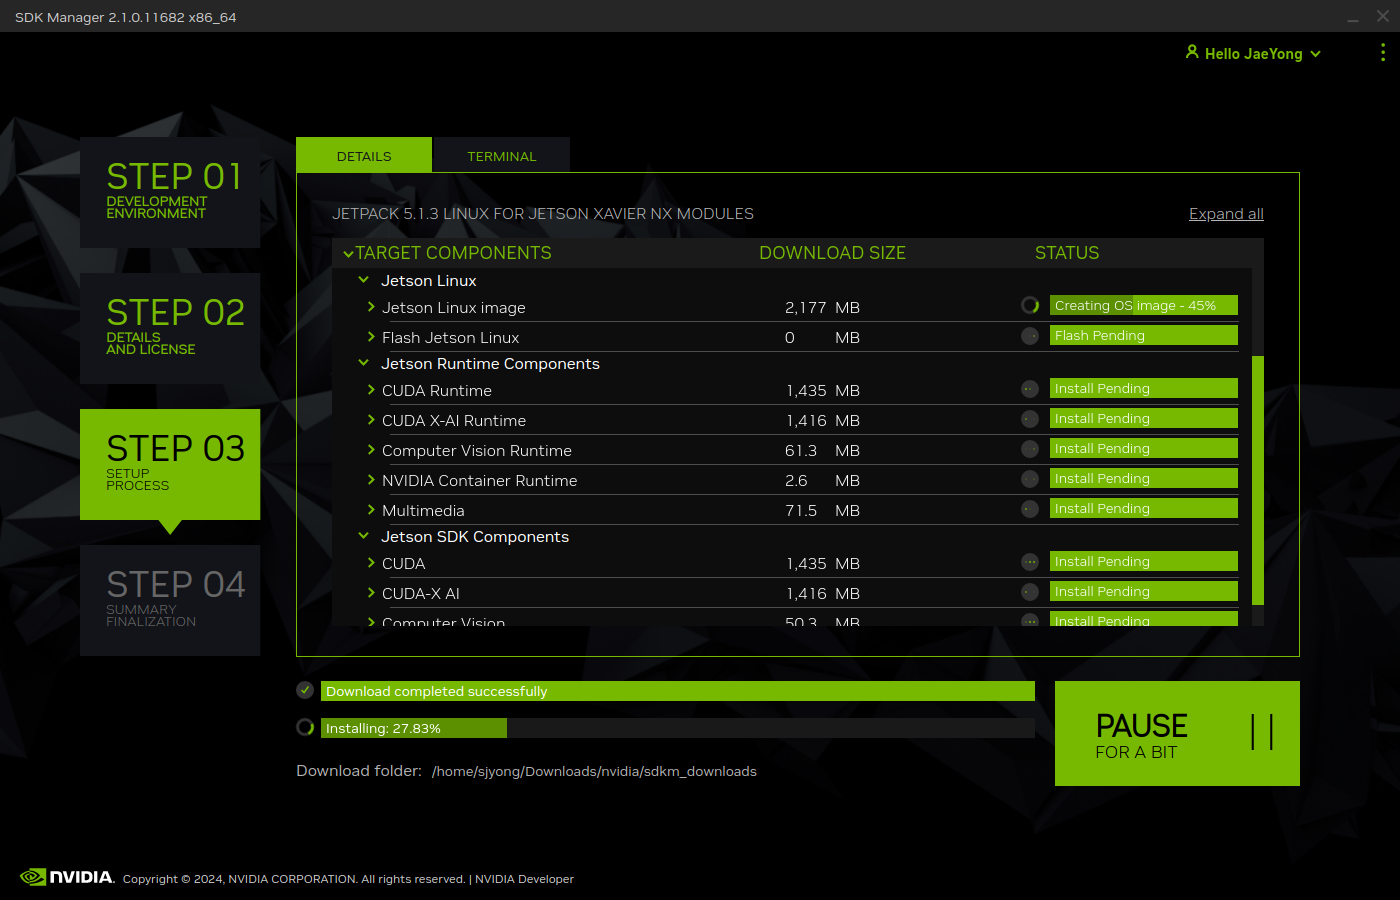Click the component list scrollbar
Viewport: 1400px width, 900px height.
(1258, 480)
